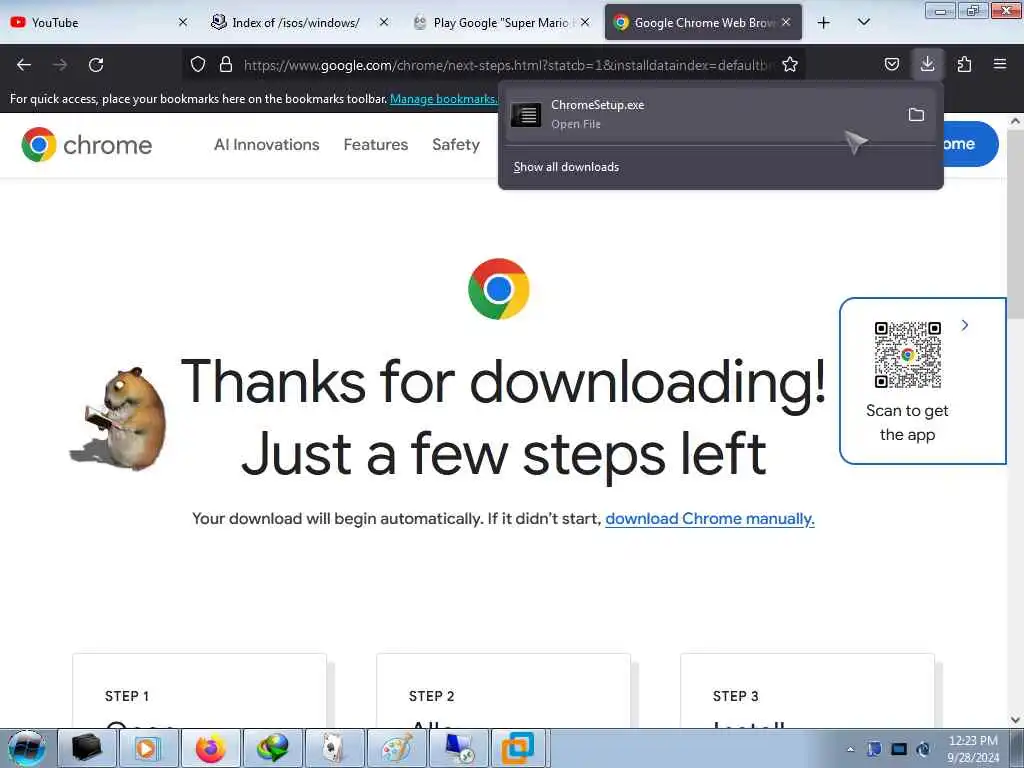Click scrollbar down arrow
The width and height of the screenshot is (1024, 768).
click(1015, 720)
